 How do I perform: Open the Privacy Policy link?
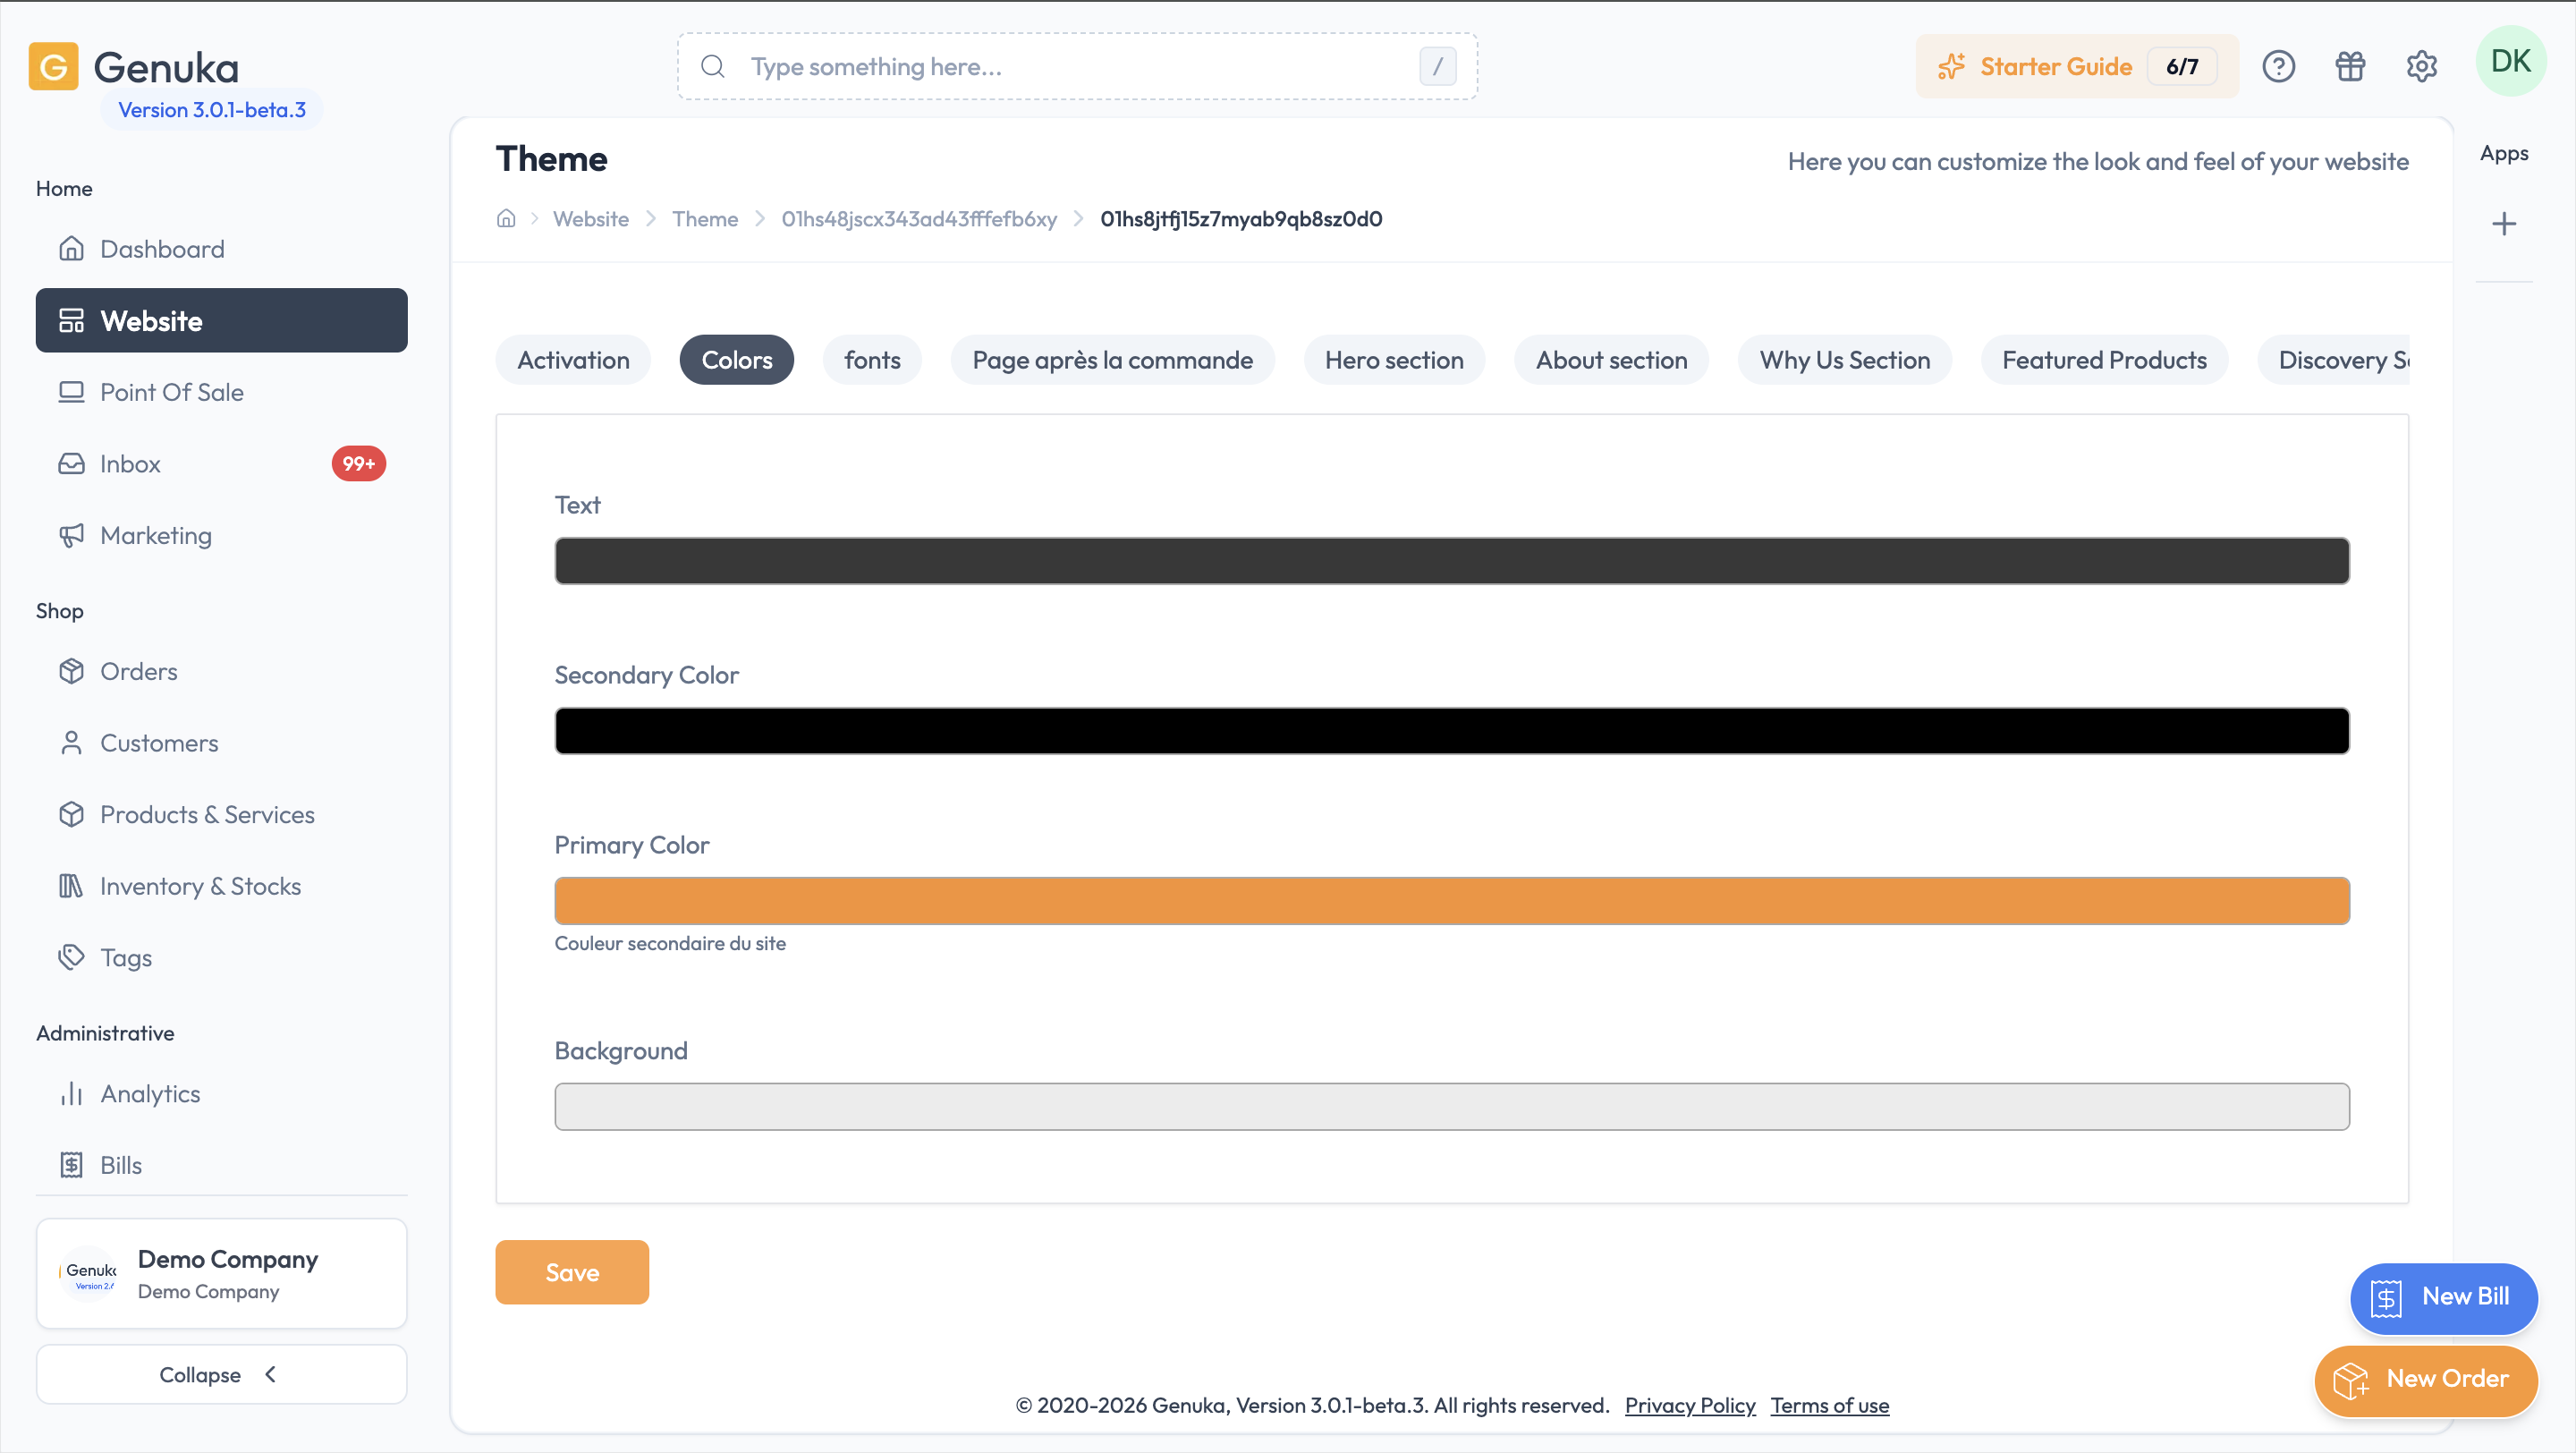tap(1689, 1405)
